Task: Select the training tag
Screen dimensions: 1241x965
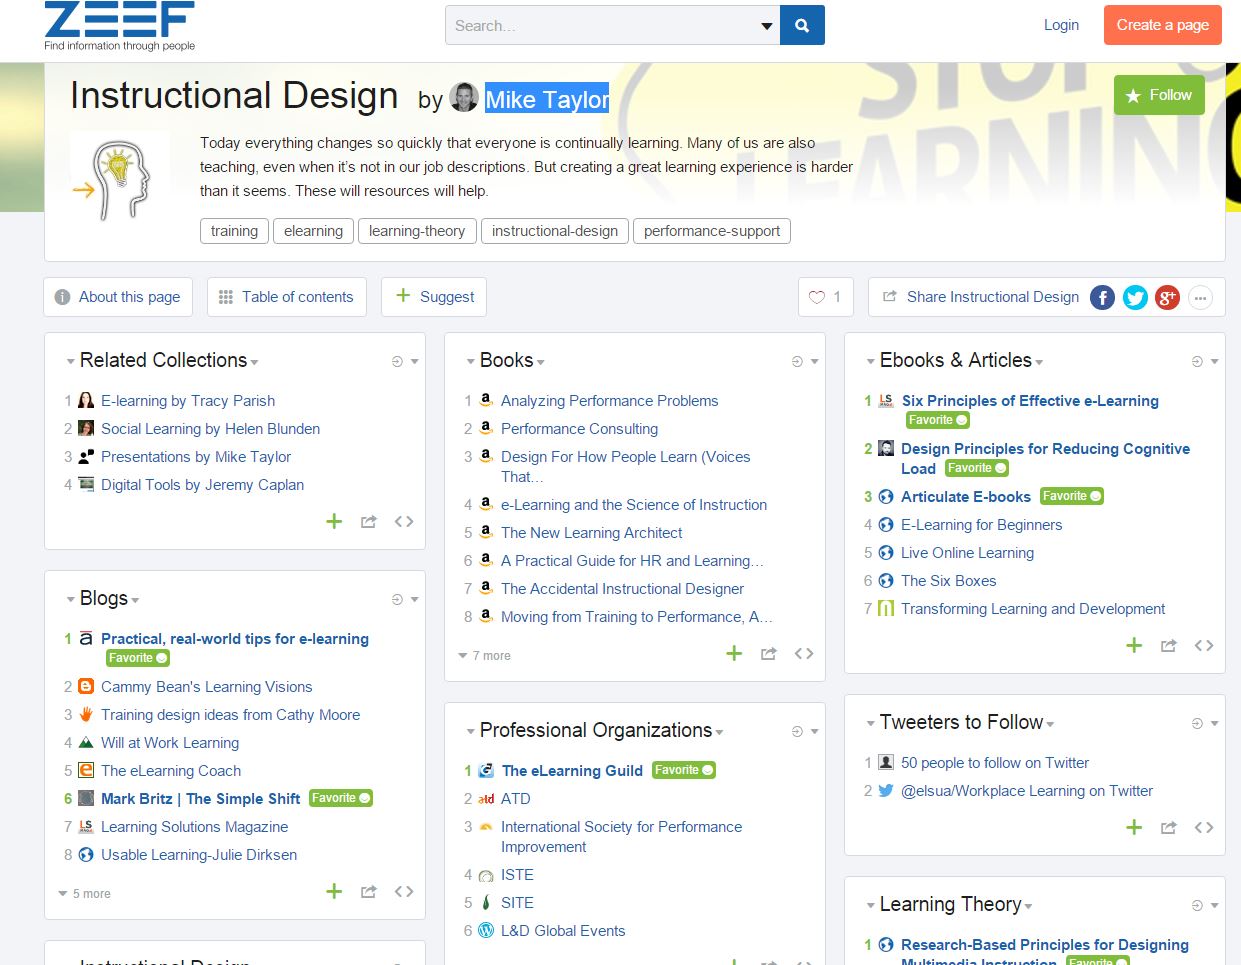Action: tap(234, 231)
